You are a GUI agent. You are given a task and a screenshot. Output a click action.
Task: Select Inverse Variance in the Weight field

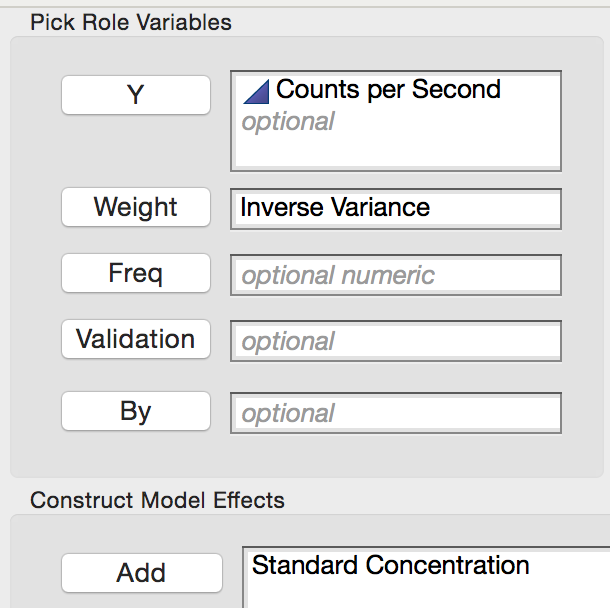tap(396, 209)
